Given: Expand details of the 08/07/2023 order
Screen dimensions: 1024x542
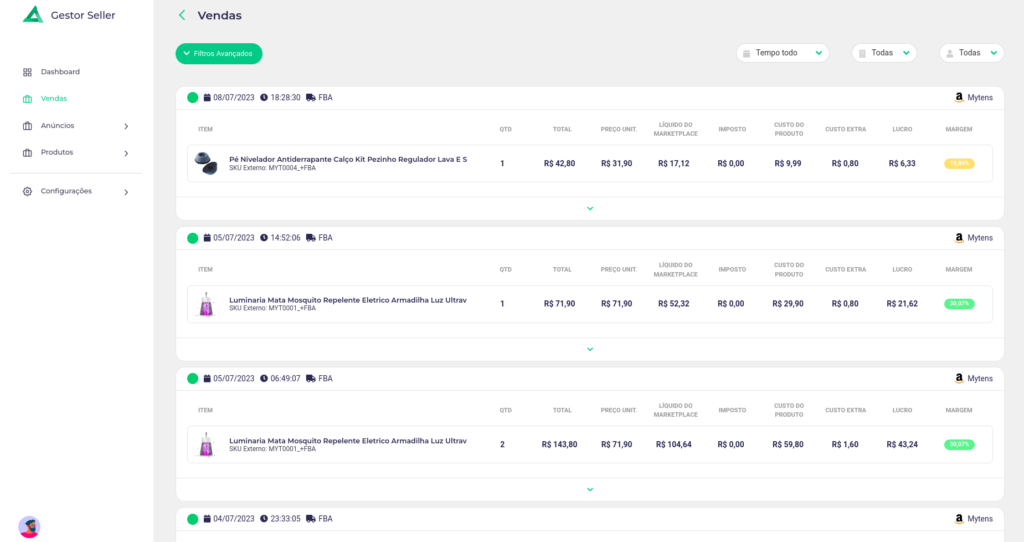Looking at the screenshot, I should (590, 209).
